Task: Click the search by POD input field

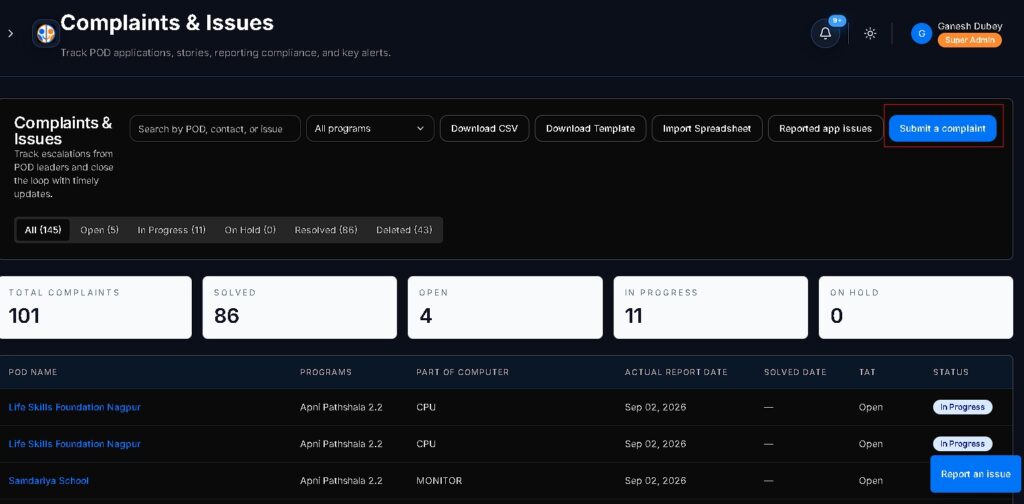Action: coord(215,129)
